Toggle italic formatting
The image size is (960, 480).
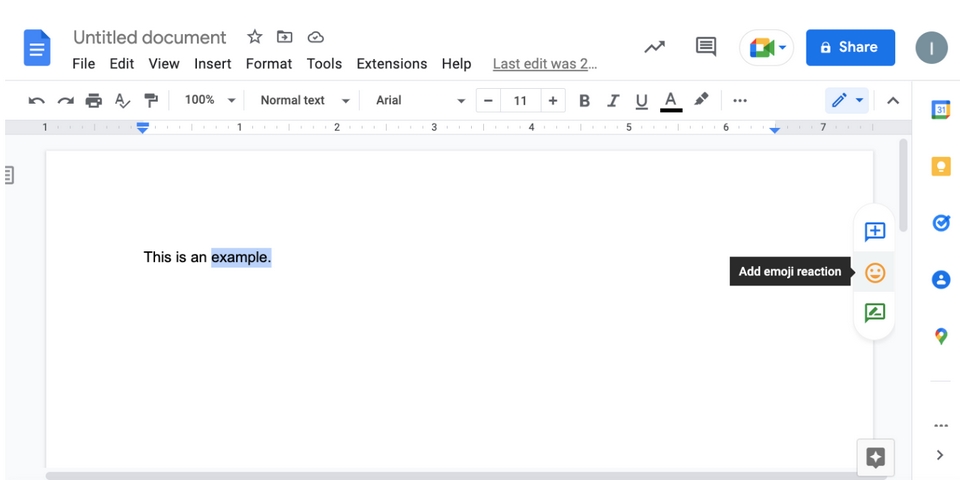click(613, 100)
